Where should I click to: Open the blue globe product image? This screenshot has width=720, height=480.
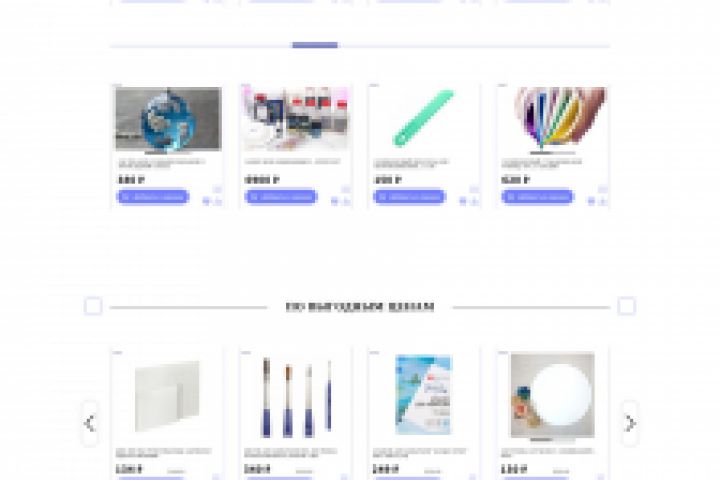[168, 119]
